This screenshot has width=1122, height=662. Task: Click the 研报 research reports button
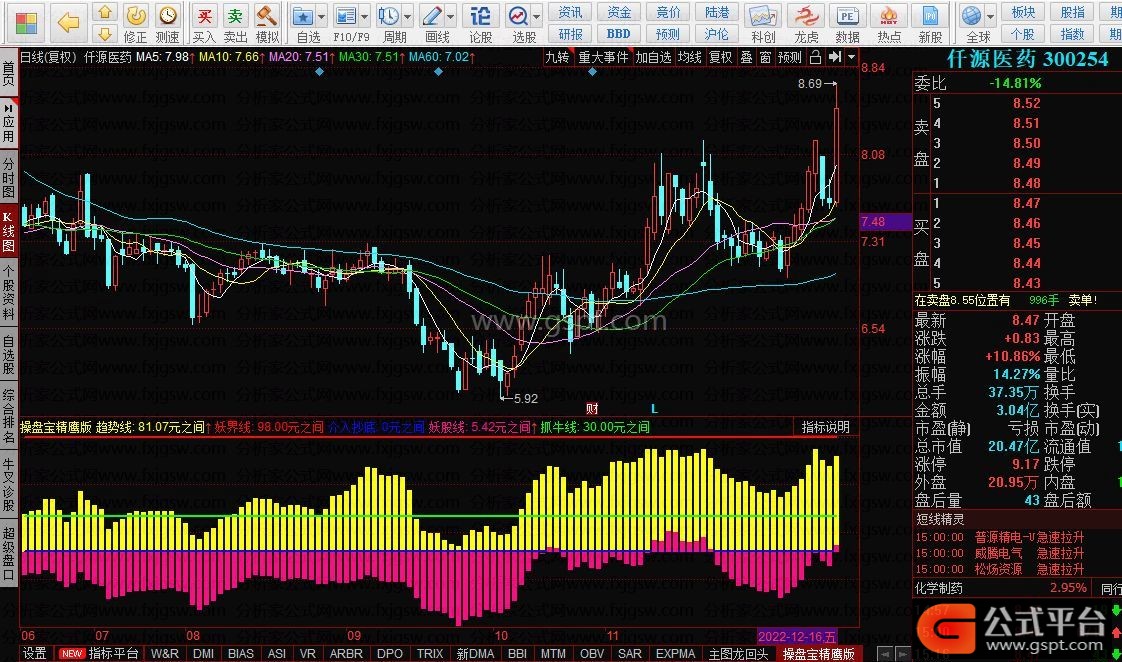pos(570,34)
